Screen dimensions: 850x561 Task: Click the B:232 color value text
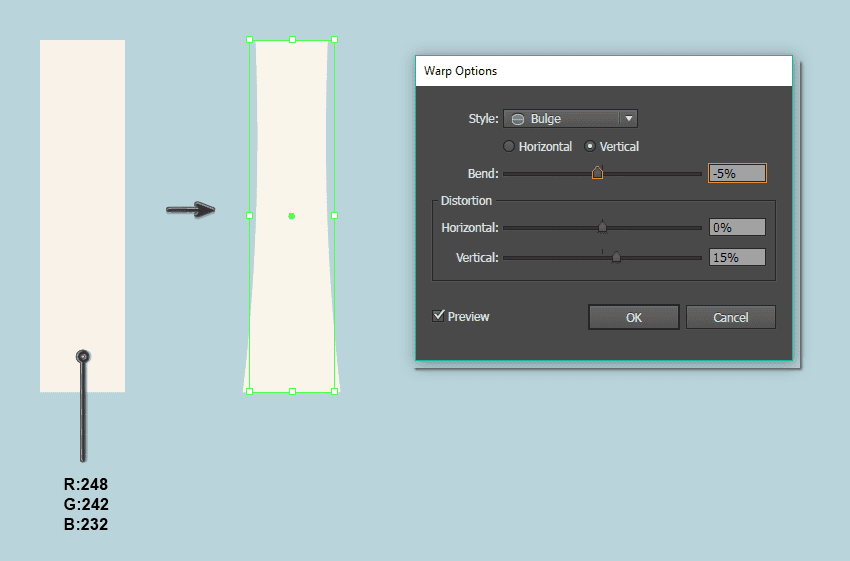click(86, 524)
